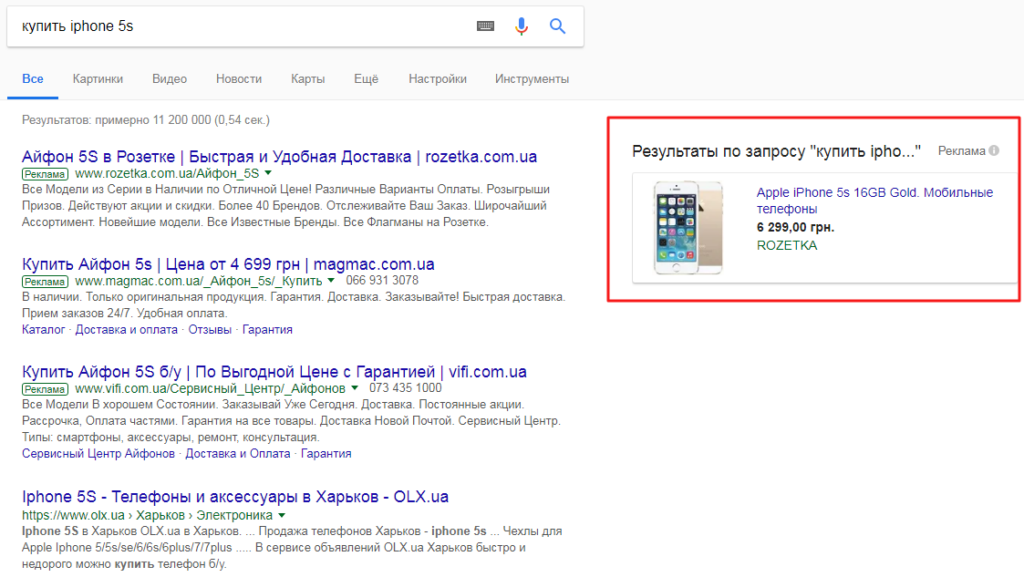Click the blue magnifier search button

pyautogui.click(x=557, y=26)
